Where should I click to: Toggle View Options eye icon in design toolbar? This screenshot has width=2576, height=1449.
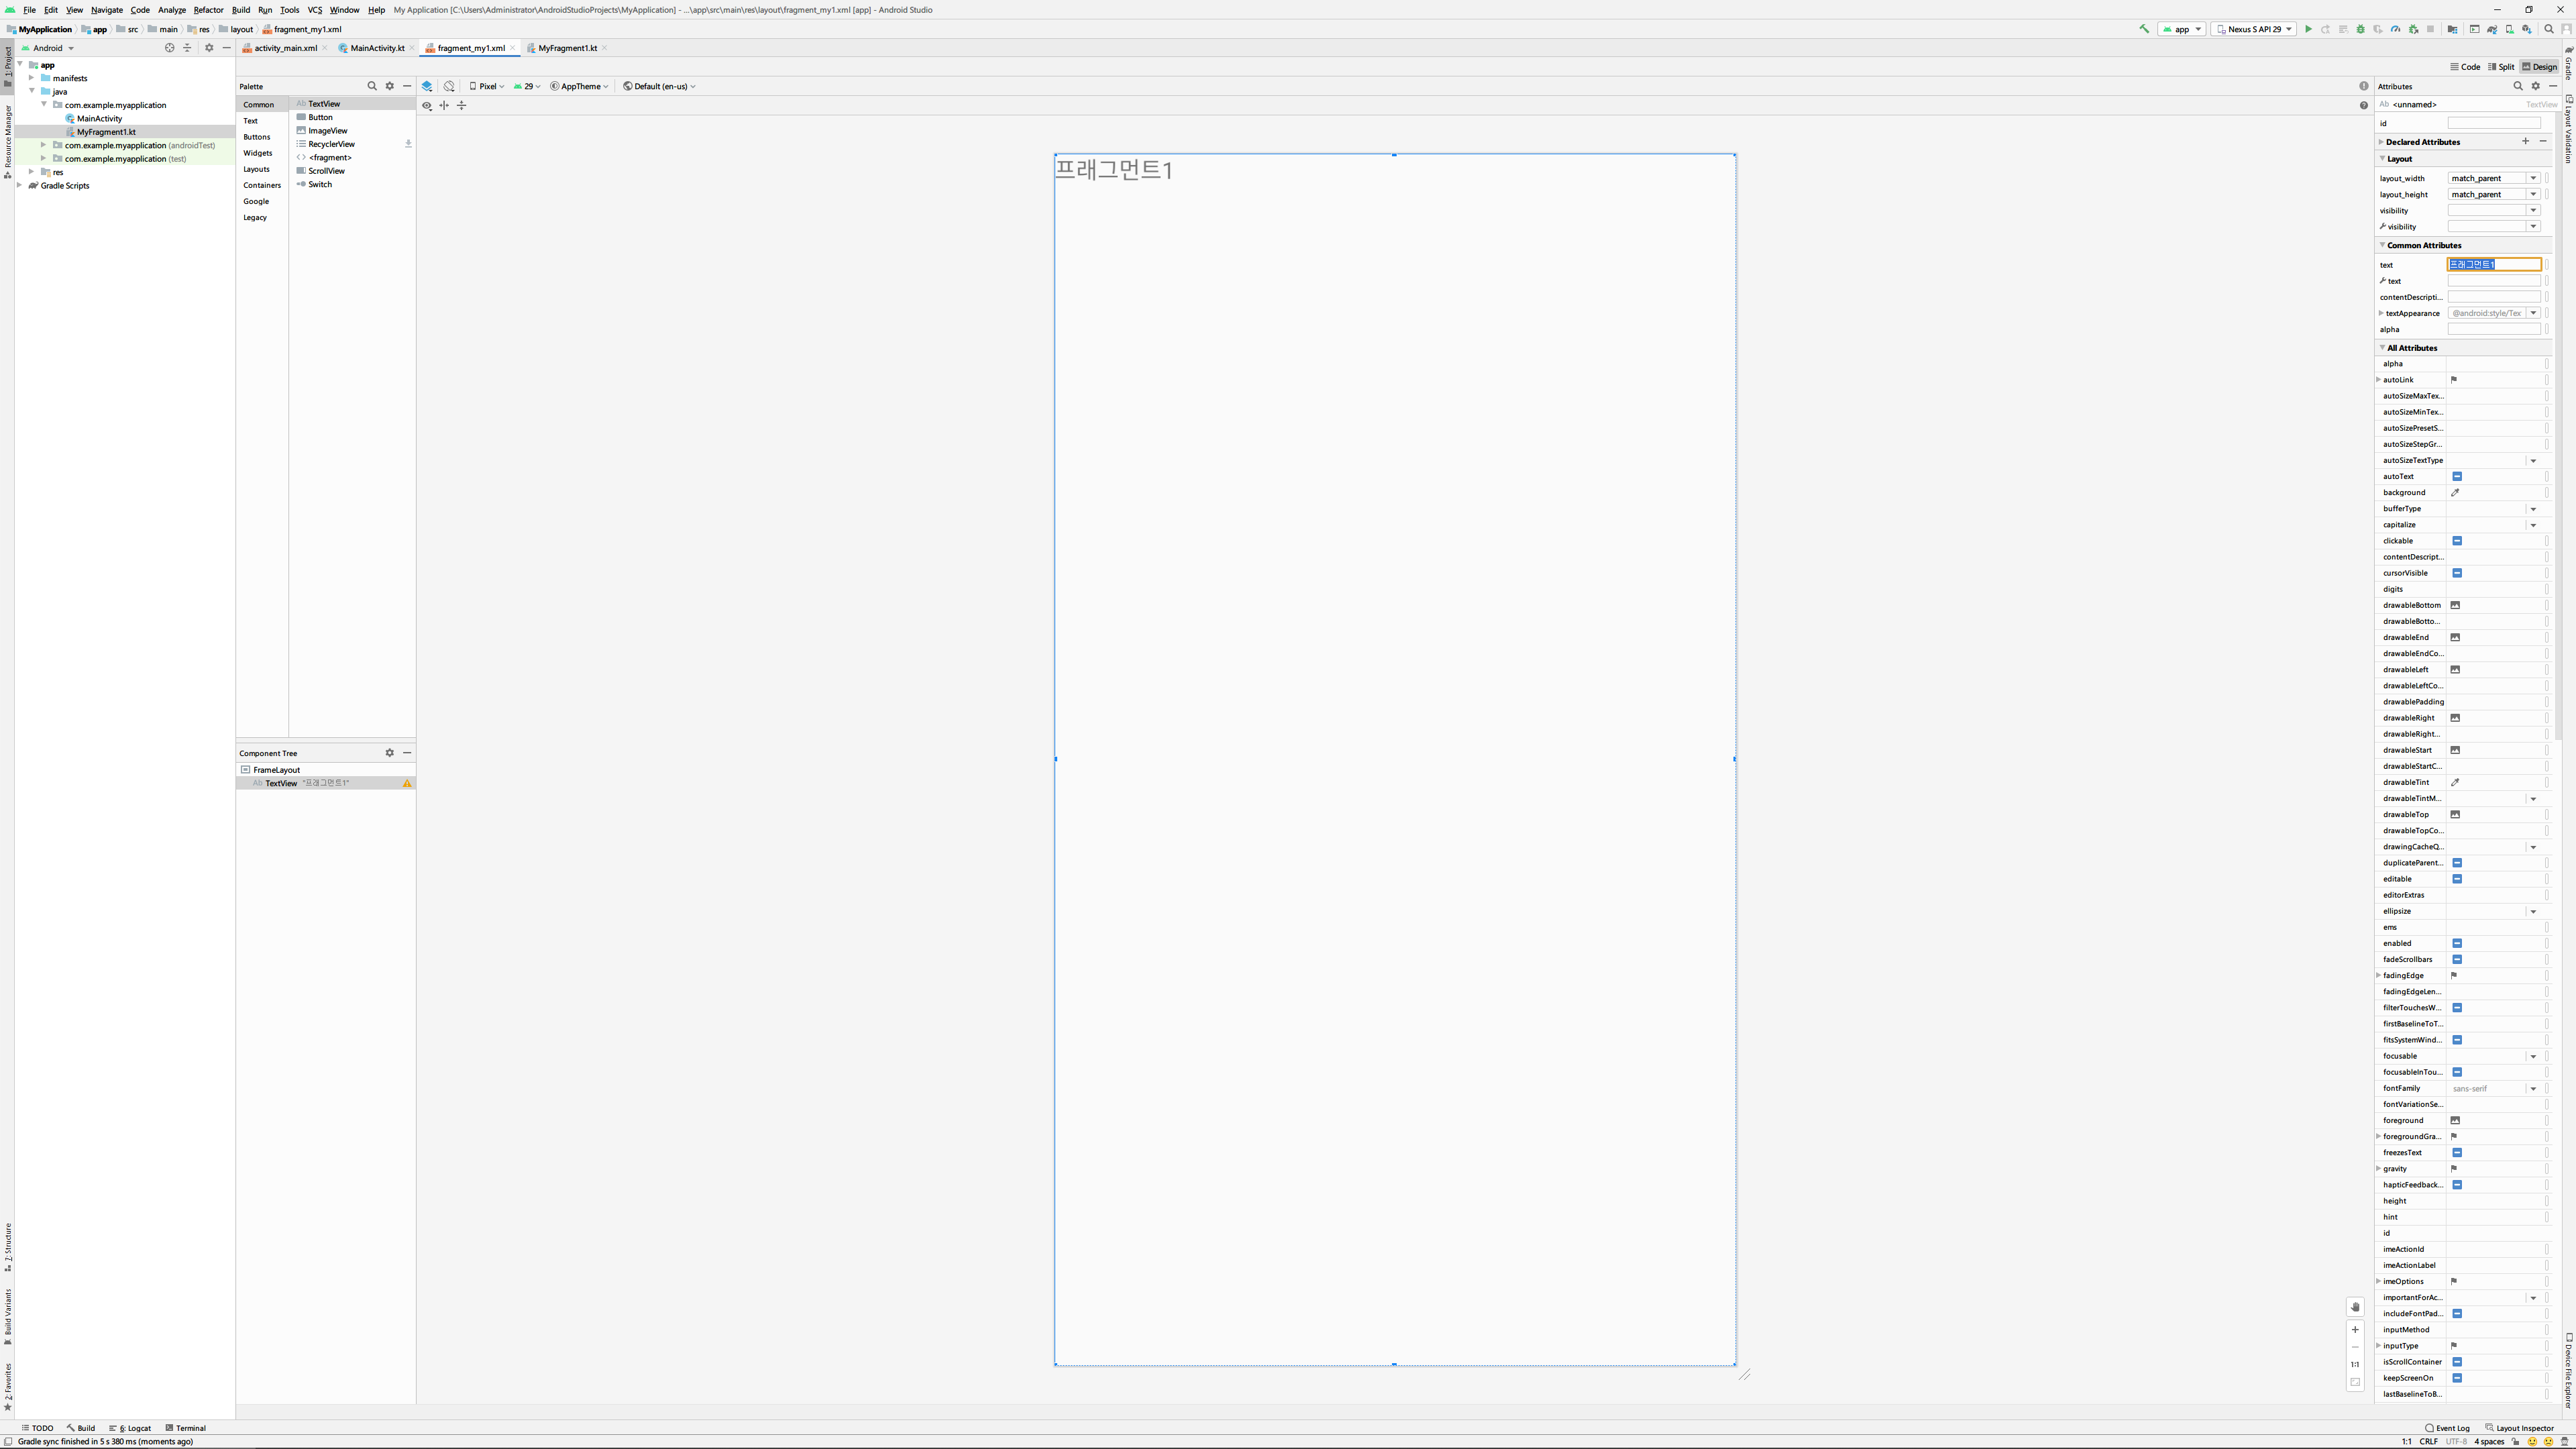click(427, 105)
